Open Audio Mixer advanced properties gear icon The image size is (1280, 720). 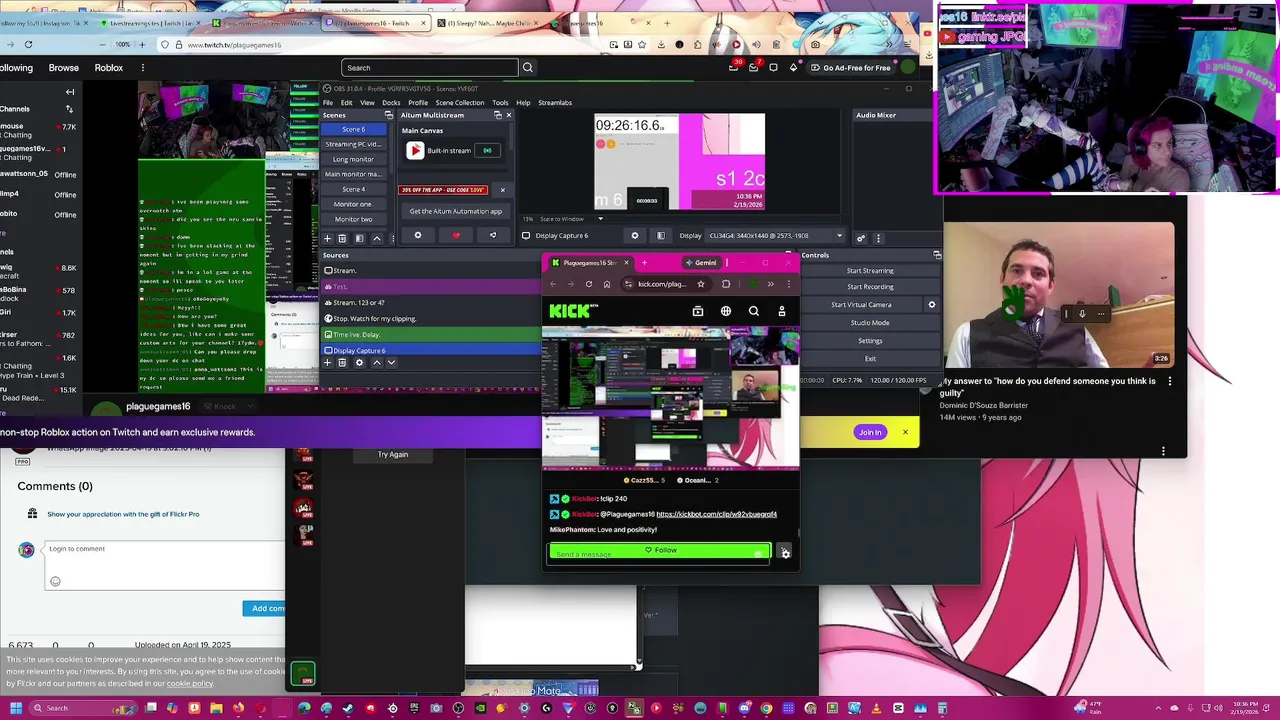pos(861,238)
